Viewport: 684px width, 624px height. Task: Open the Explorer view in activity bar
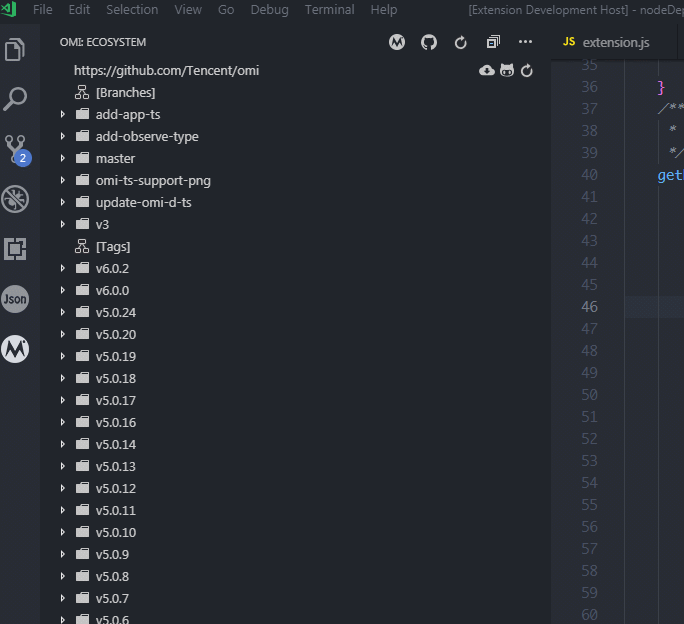pyautogui.click(x=15, y=49)
